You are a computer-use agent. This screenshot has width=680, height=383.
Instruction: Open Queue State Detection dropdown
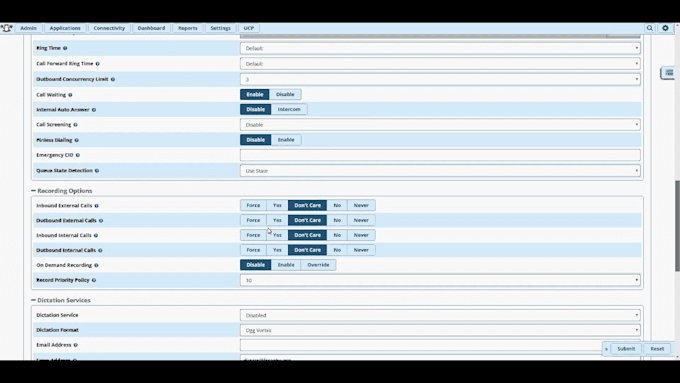(x=440, y=171)
